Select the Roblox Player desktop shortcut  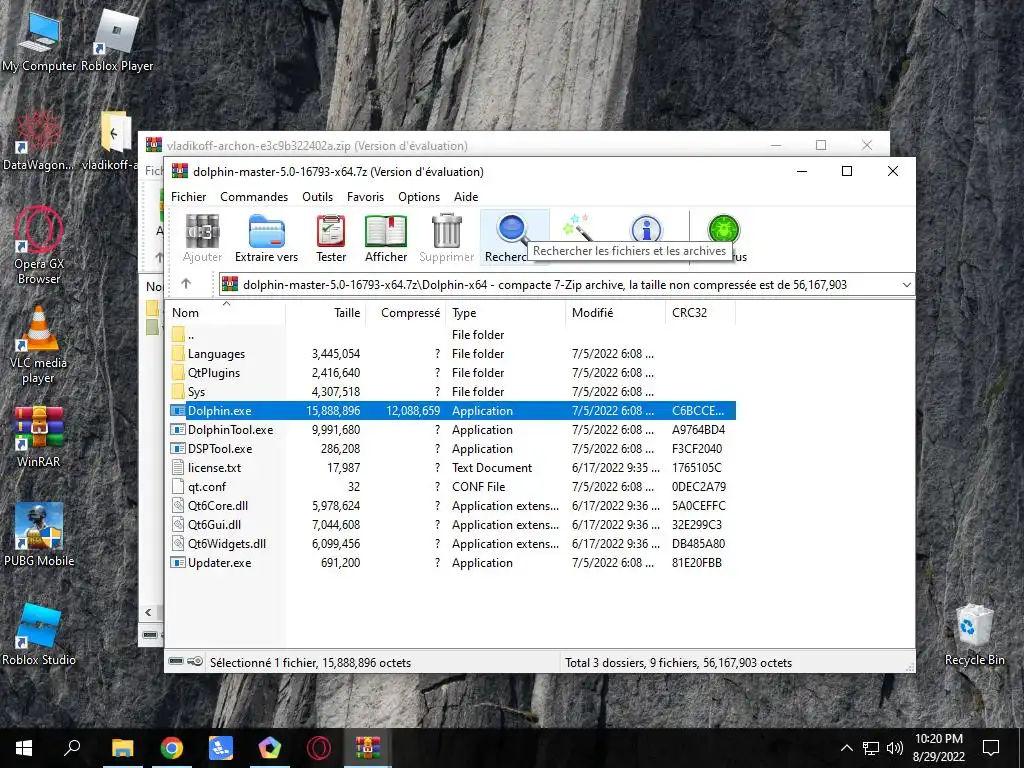(x=117, y=42)
